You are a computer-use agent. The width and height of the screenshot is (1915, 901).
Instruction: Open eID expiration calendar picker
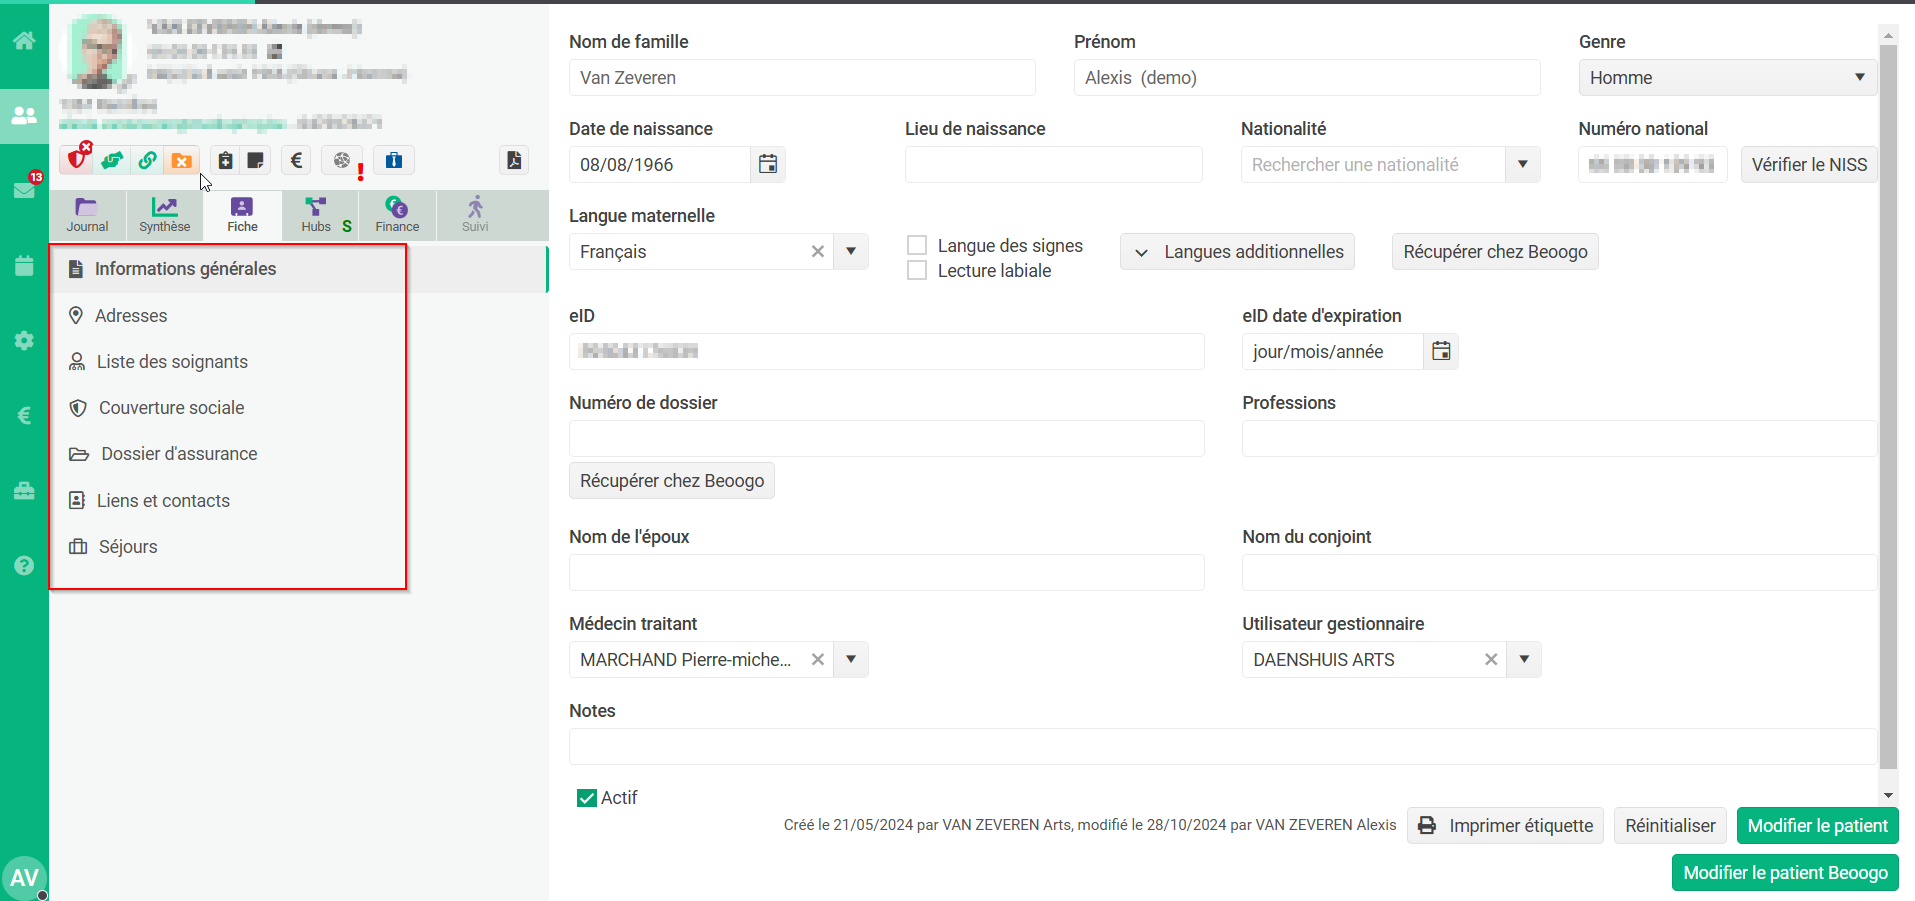1441,351
